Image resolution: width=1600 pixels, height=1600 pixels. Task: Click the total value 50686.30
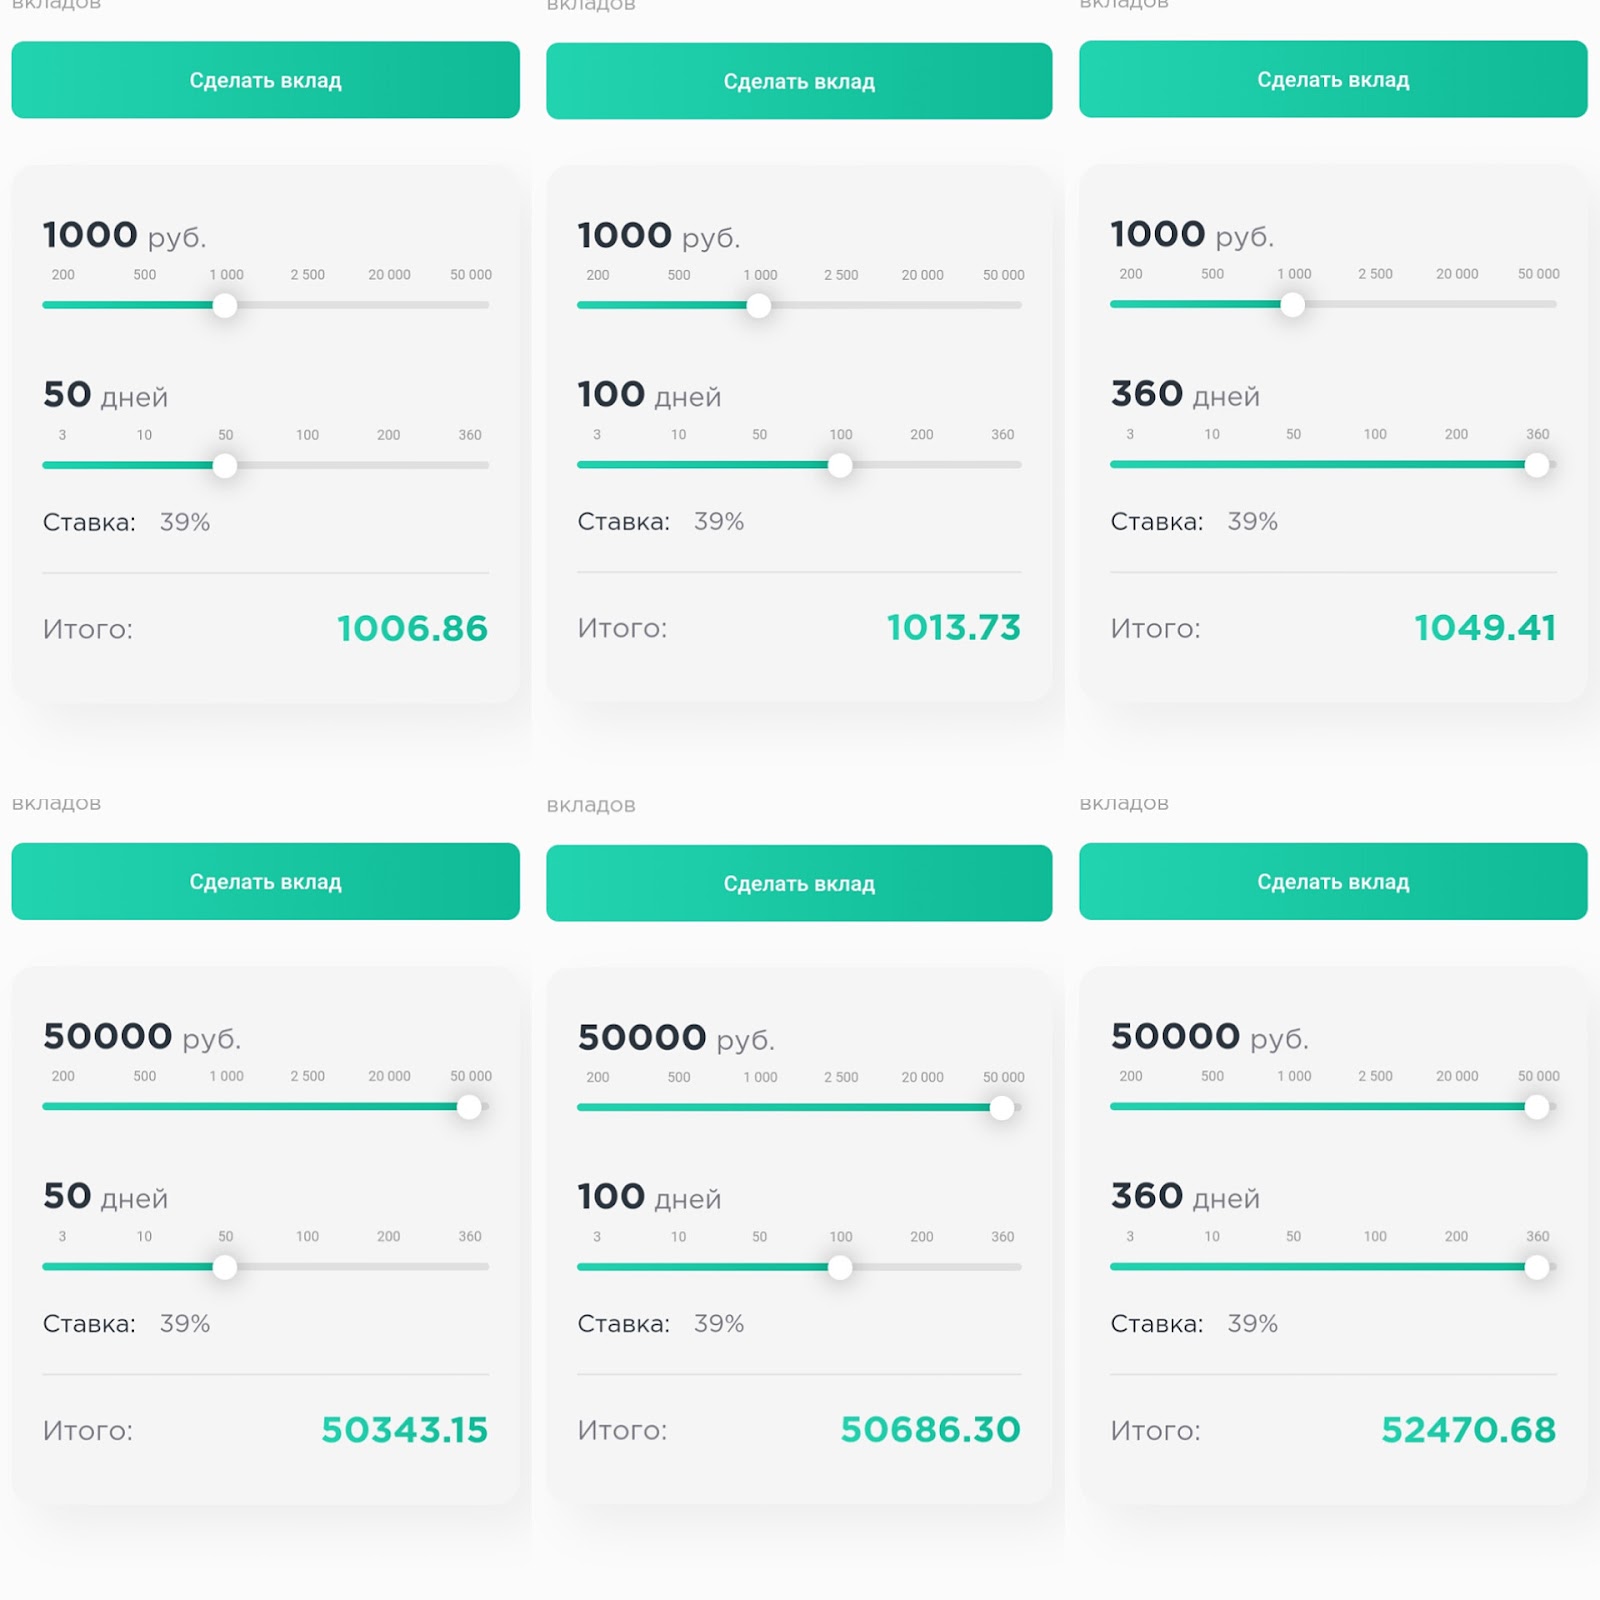(x=930, y=1430)
